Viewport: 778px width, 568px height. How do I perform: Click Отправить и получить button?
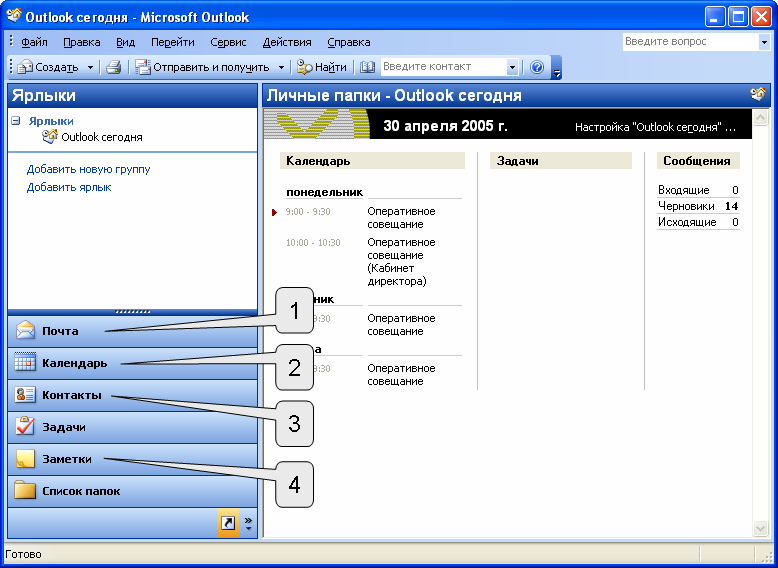(x=202, y=67)
